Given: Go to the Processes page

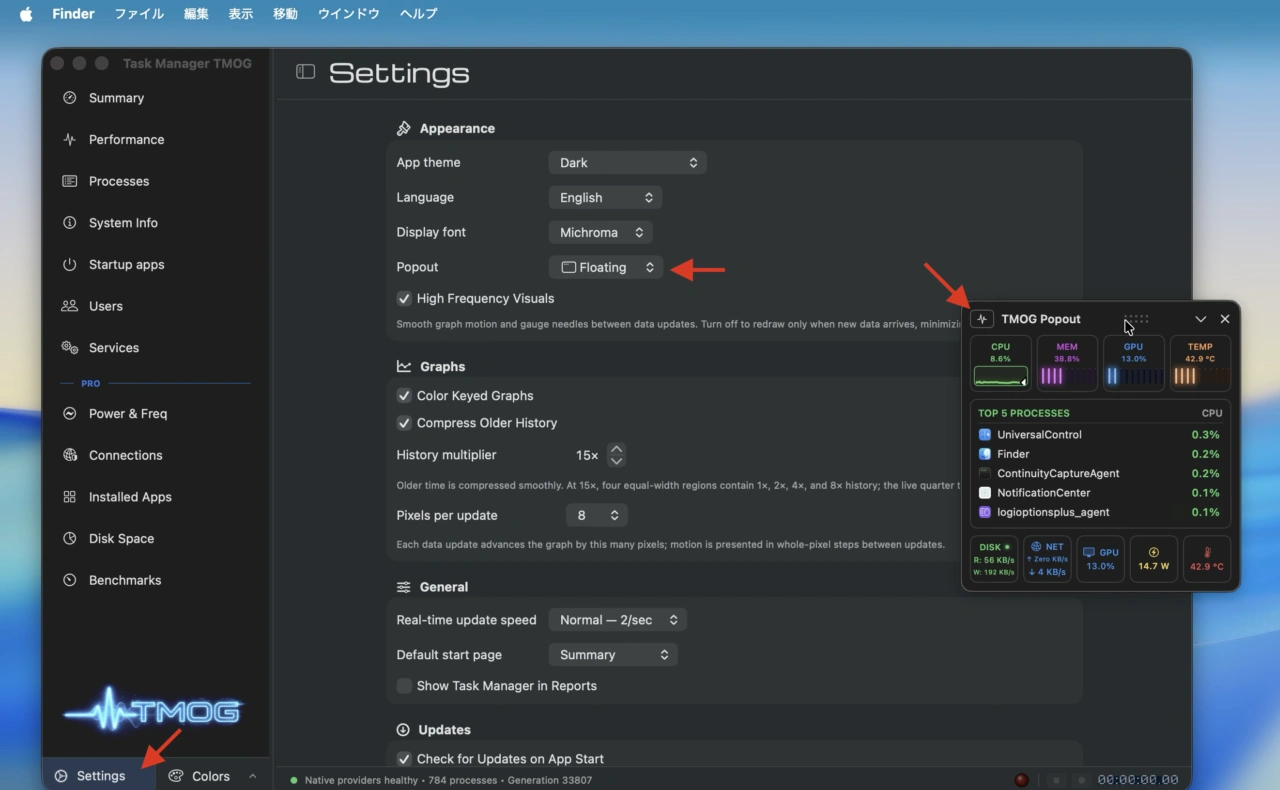Looking at the screenshot, I should 118,181.
